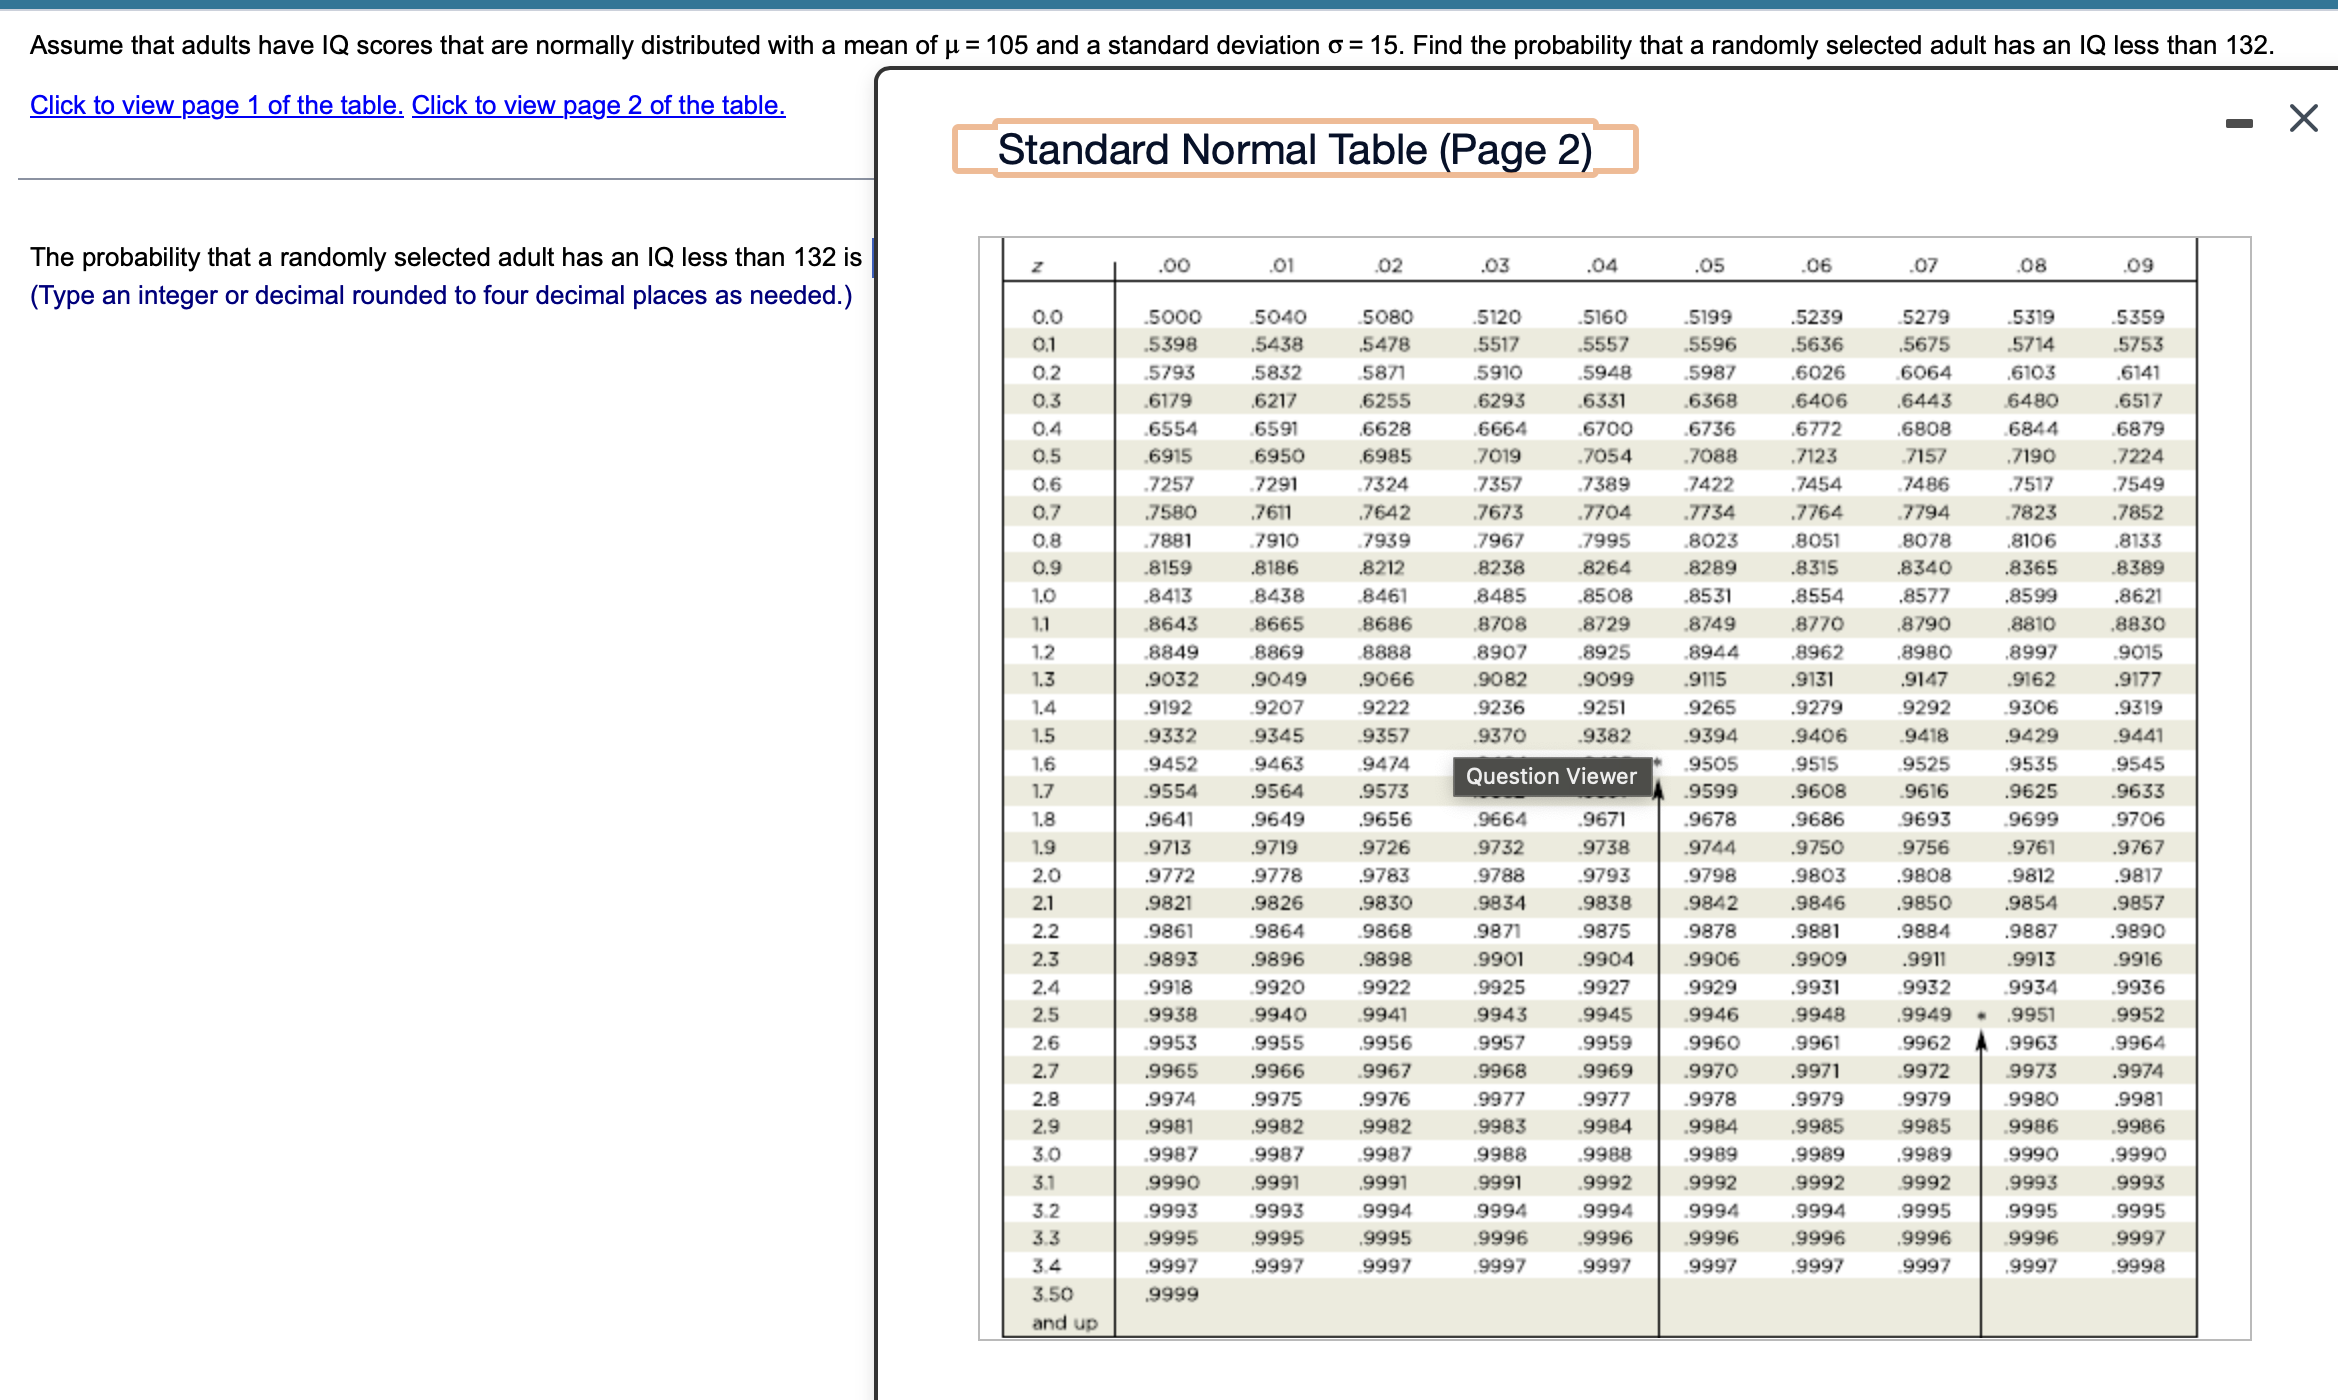Select value .7881 in row 0.8

coord(1168,540)
